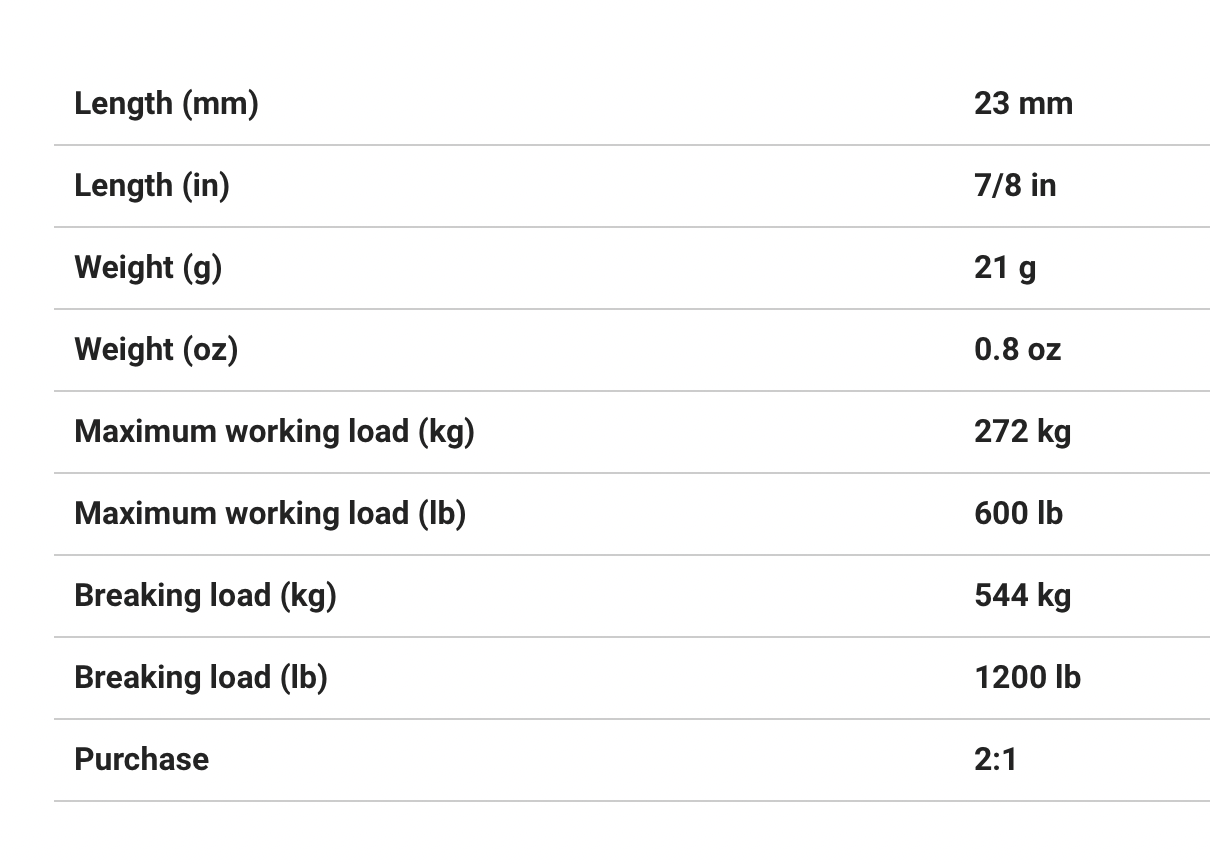Screen dimensions: 1210x864
Task: Select the 1200 lb value
Action: (1027, 677)
